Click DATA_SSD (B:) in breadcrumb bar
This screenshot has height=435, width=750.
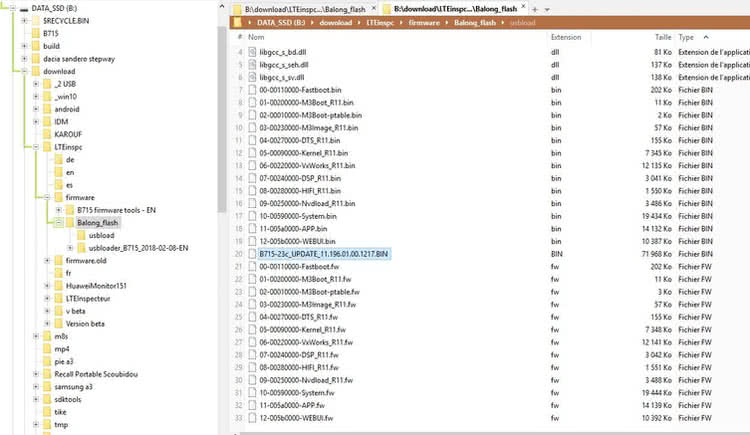(x=281, y=22)
